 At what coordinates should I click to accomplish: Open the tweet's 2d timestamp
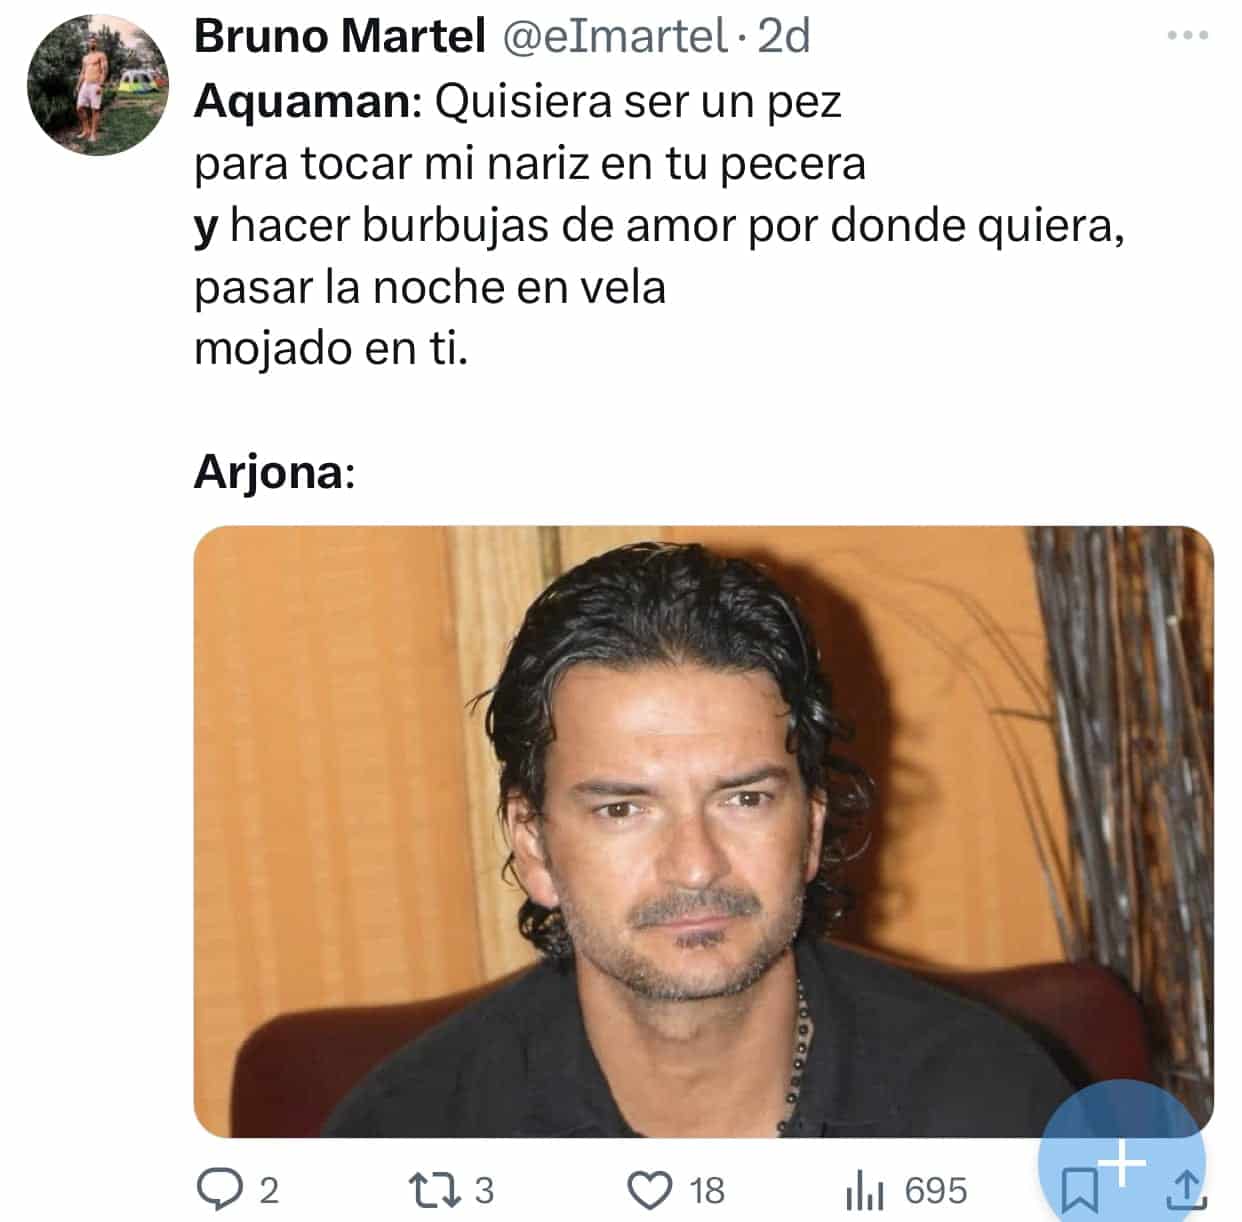783,37
